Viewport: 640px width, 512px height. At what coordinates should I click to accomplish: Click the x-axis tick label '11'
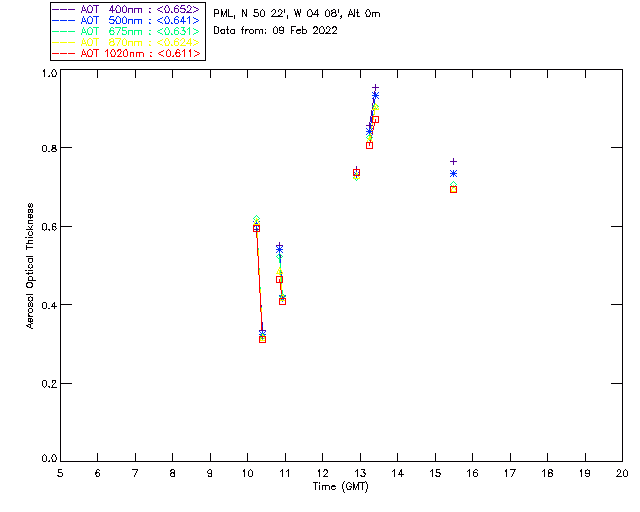[285, 473]
